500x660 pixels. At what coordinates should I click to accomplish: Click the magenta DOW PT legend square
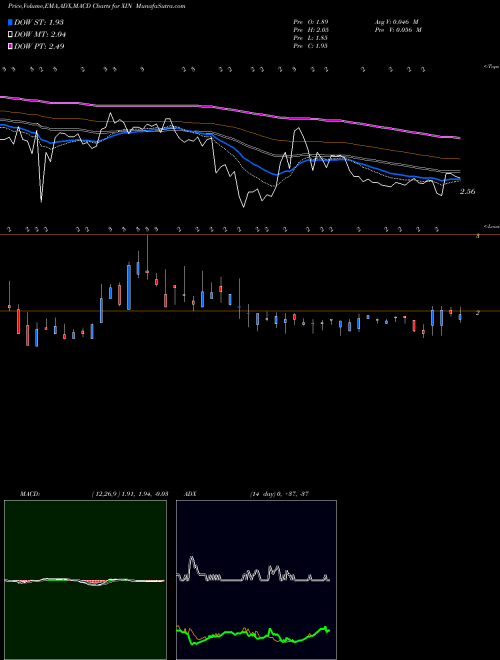click(x=11, y=46)
